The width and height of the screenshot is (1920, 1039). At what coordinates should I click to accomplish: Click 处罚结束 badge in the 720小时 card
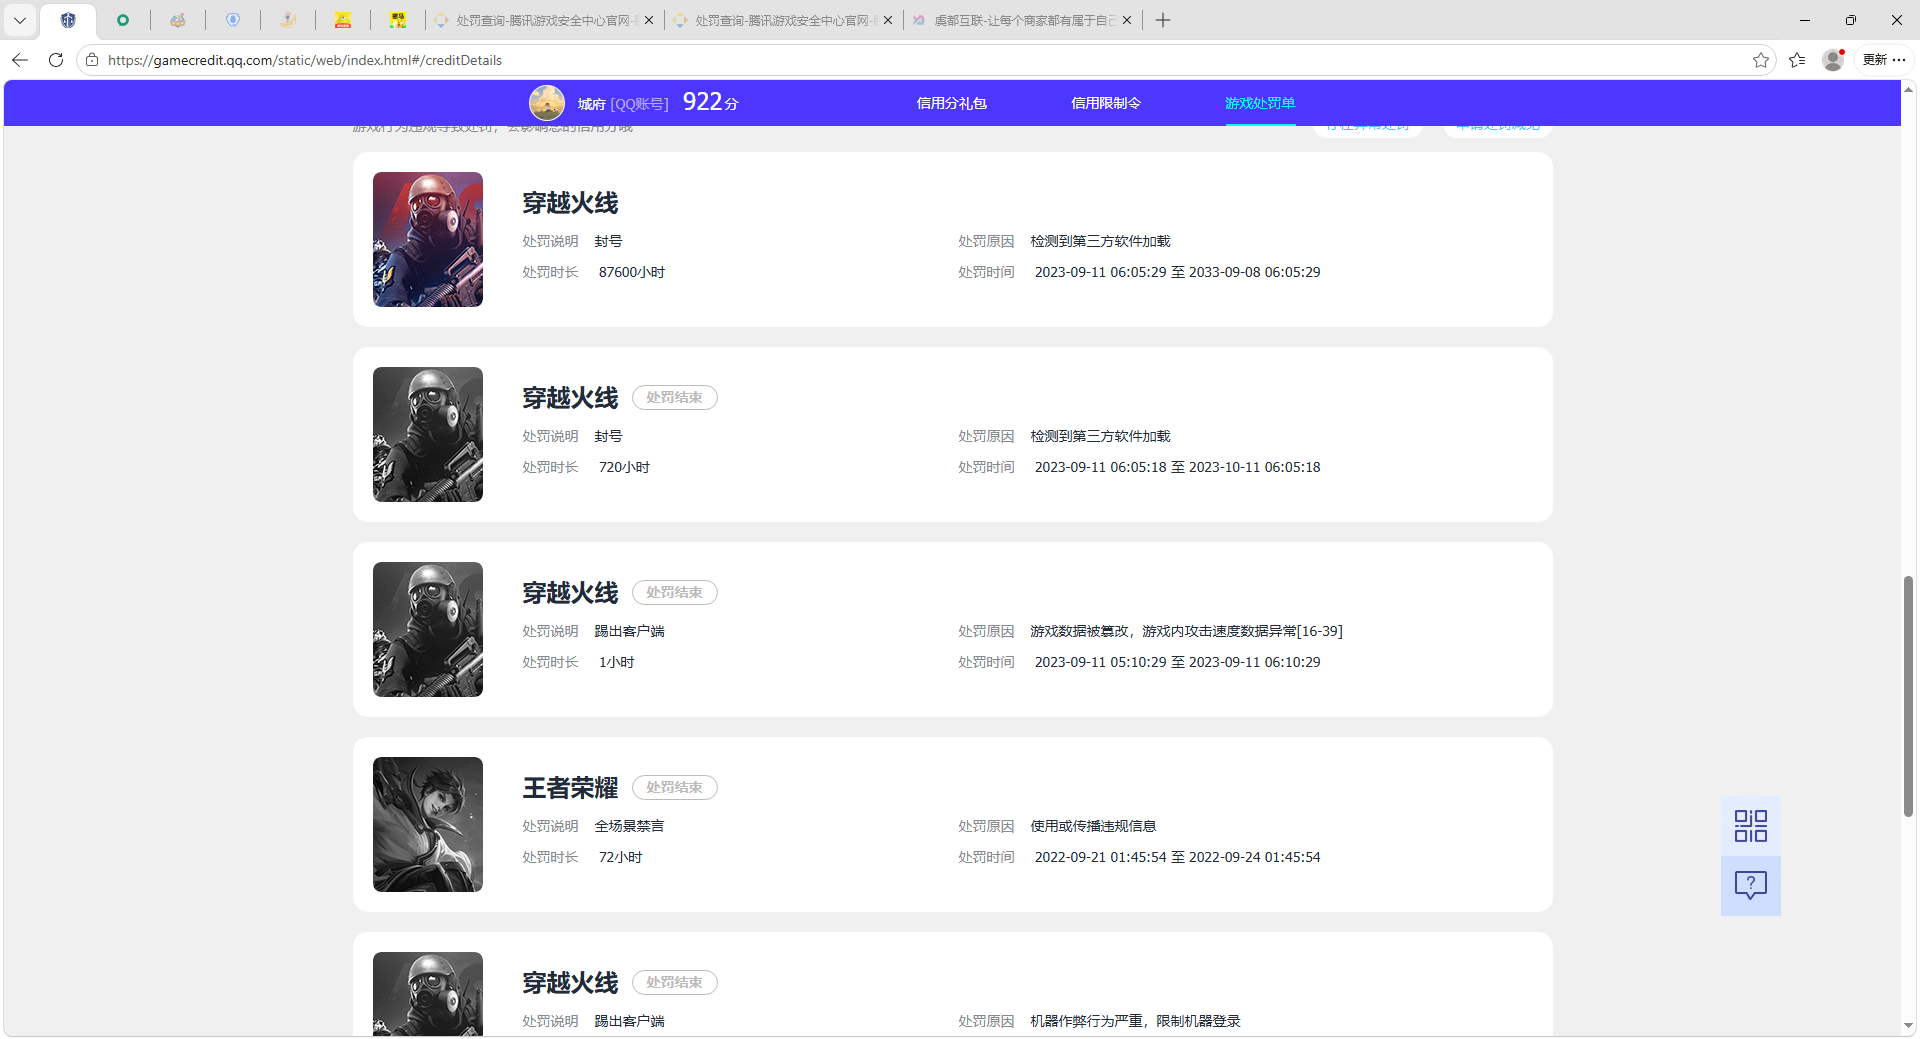[x=675, y=397]
